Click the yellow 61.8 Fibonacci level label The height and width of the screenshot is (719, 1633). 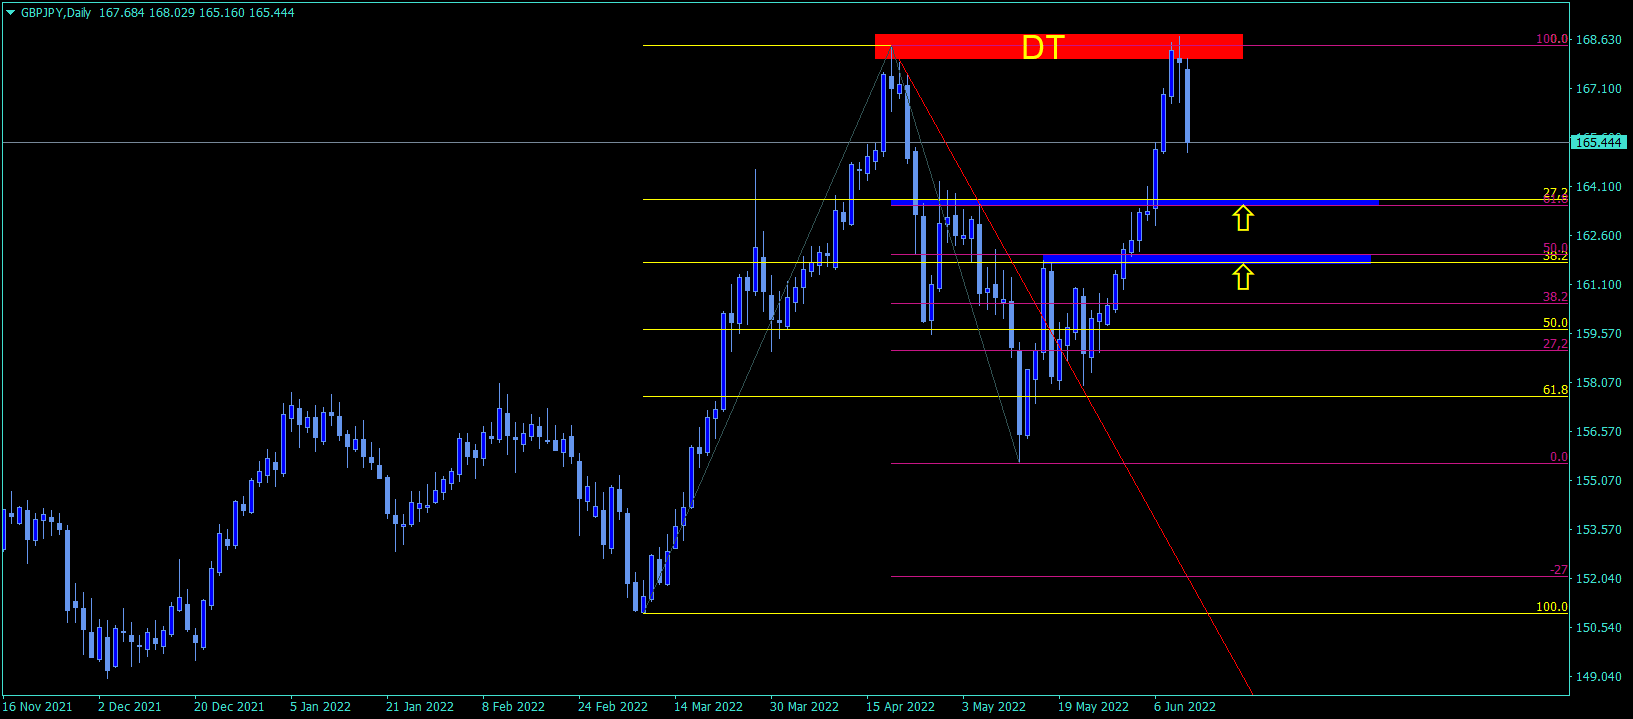pos(1555,390)
